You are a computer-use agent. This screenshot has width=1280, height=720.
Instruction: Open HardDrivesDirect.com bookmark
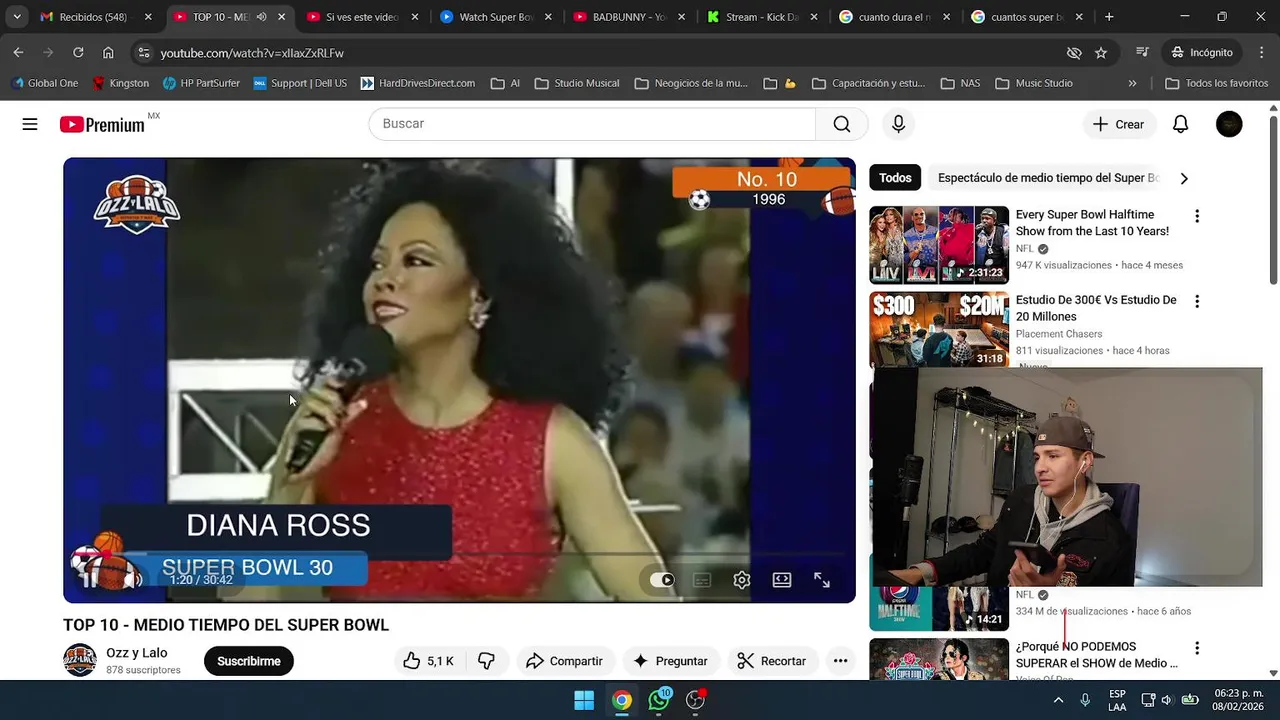[418, 83]
